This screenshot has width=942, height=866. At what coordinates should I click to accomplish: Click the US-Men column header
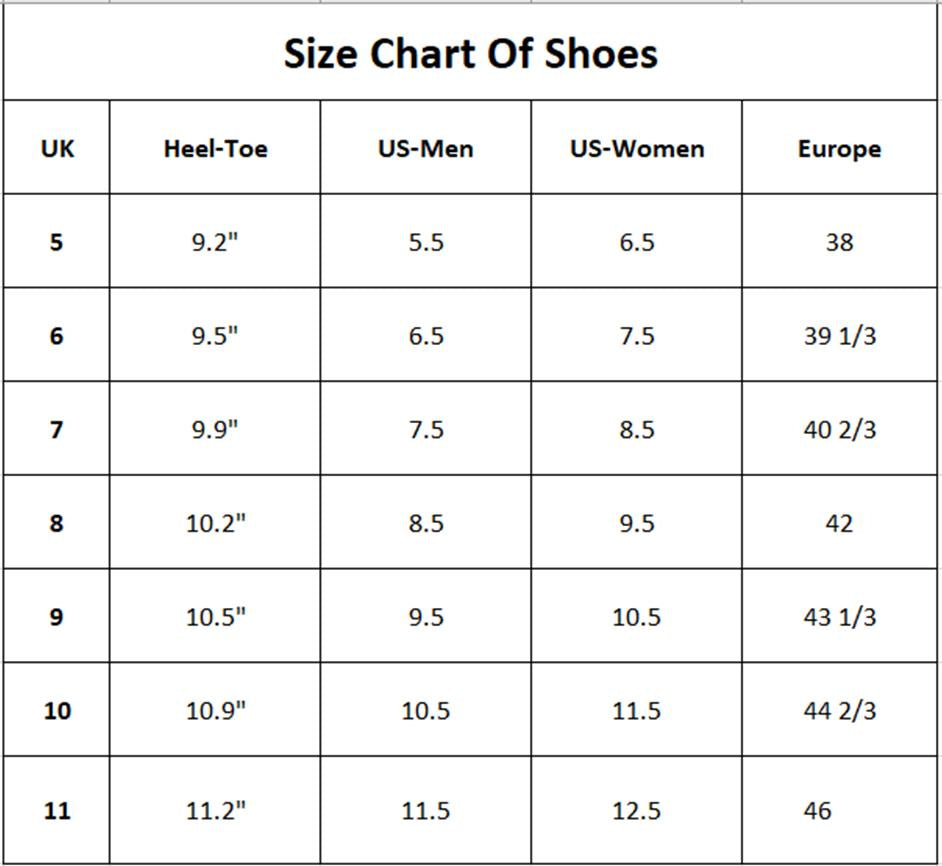426,149
